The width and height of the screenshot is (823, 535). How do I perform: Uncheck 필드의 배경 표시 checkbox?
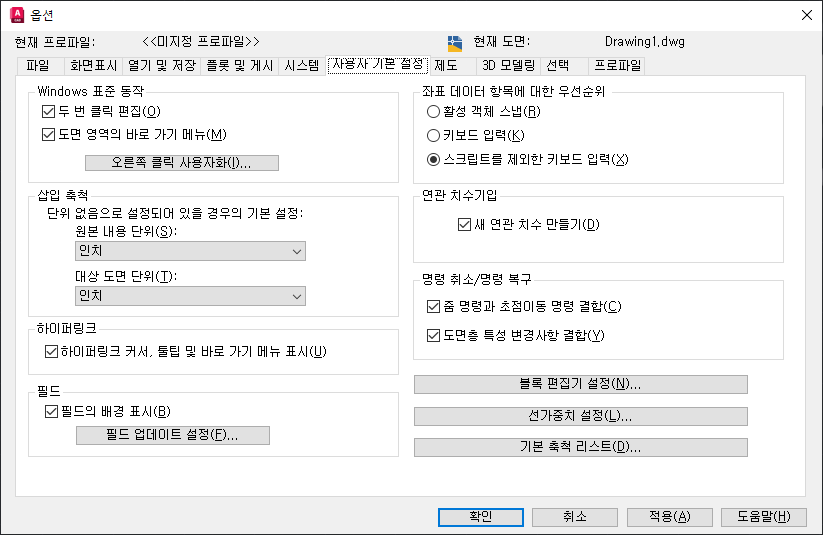[x=52, y=410]
